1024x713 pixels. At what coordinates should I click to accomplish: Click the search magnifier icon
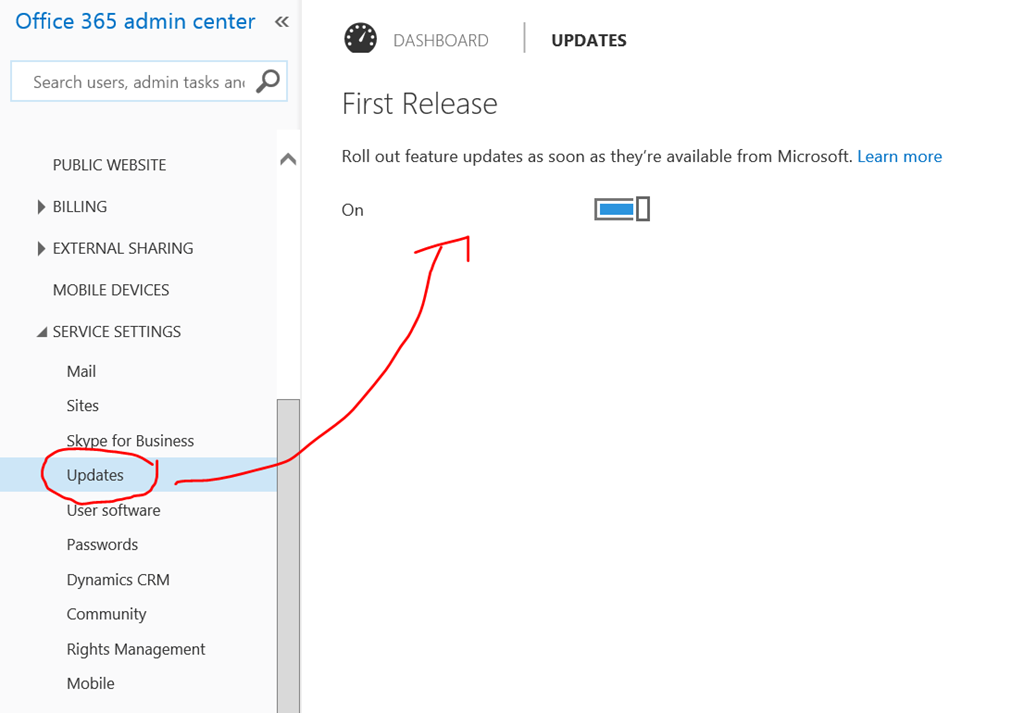268,82
